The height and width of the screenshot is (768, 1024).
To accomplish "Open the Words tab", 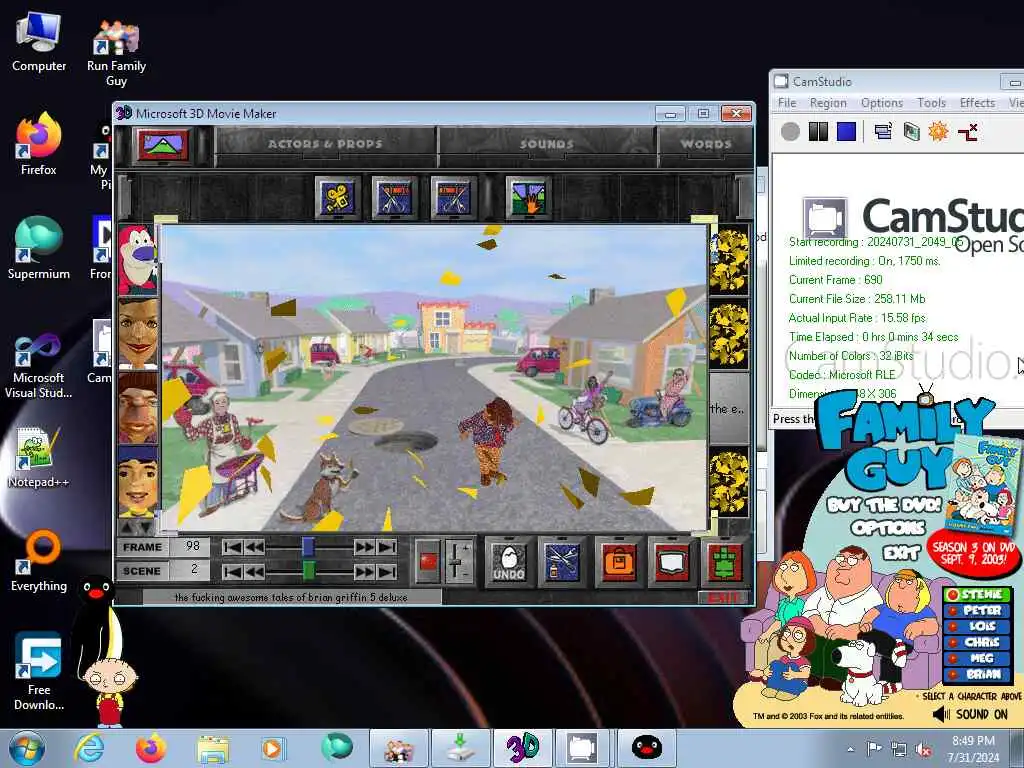I will 705,144.
